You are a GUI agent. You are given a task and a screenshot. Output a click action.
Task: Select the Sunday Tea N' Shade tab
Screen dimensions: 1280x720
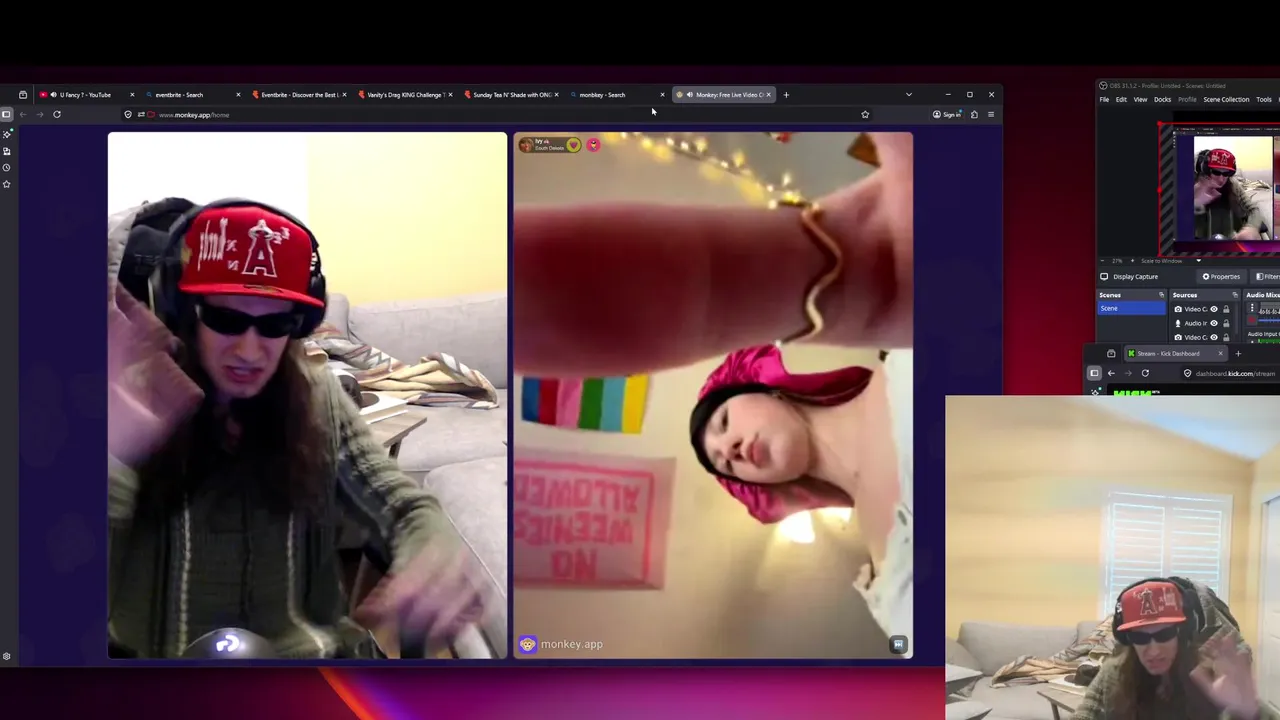click(x=511, y=95)
